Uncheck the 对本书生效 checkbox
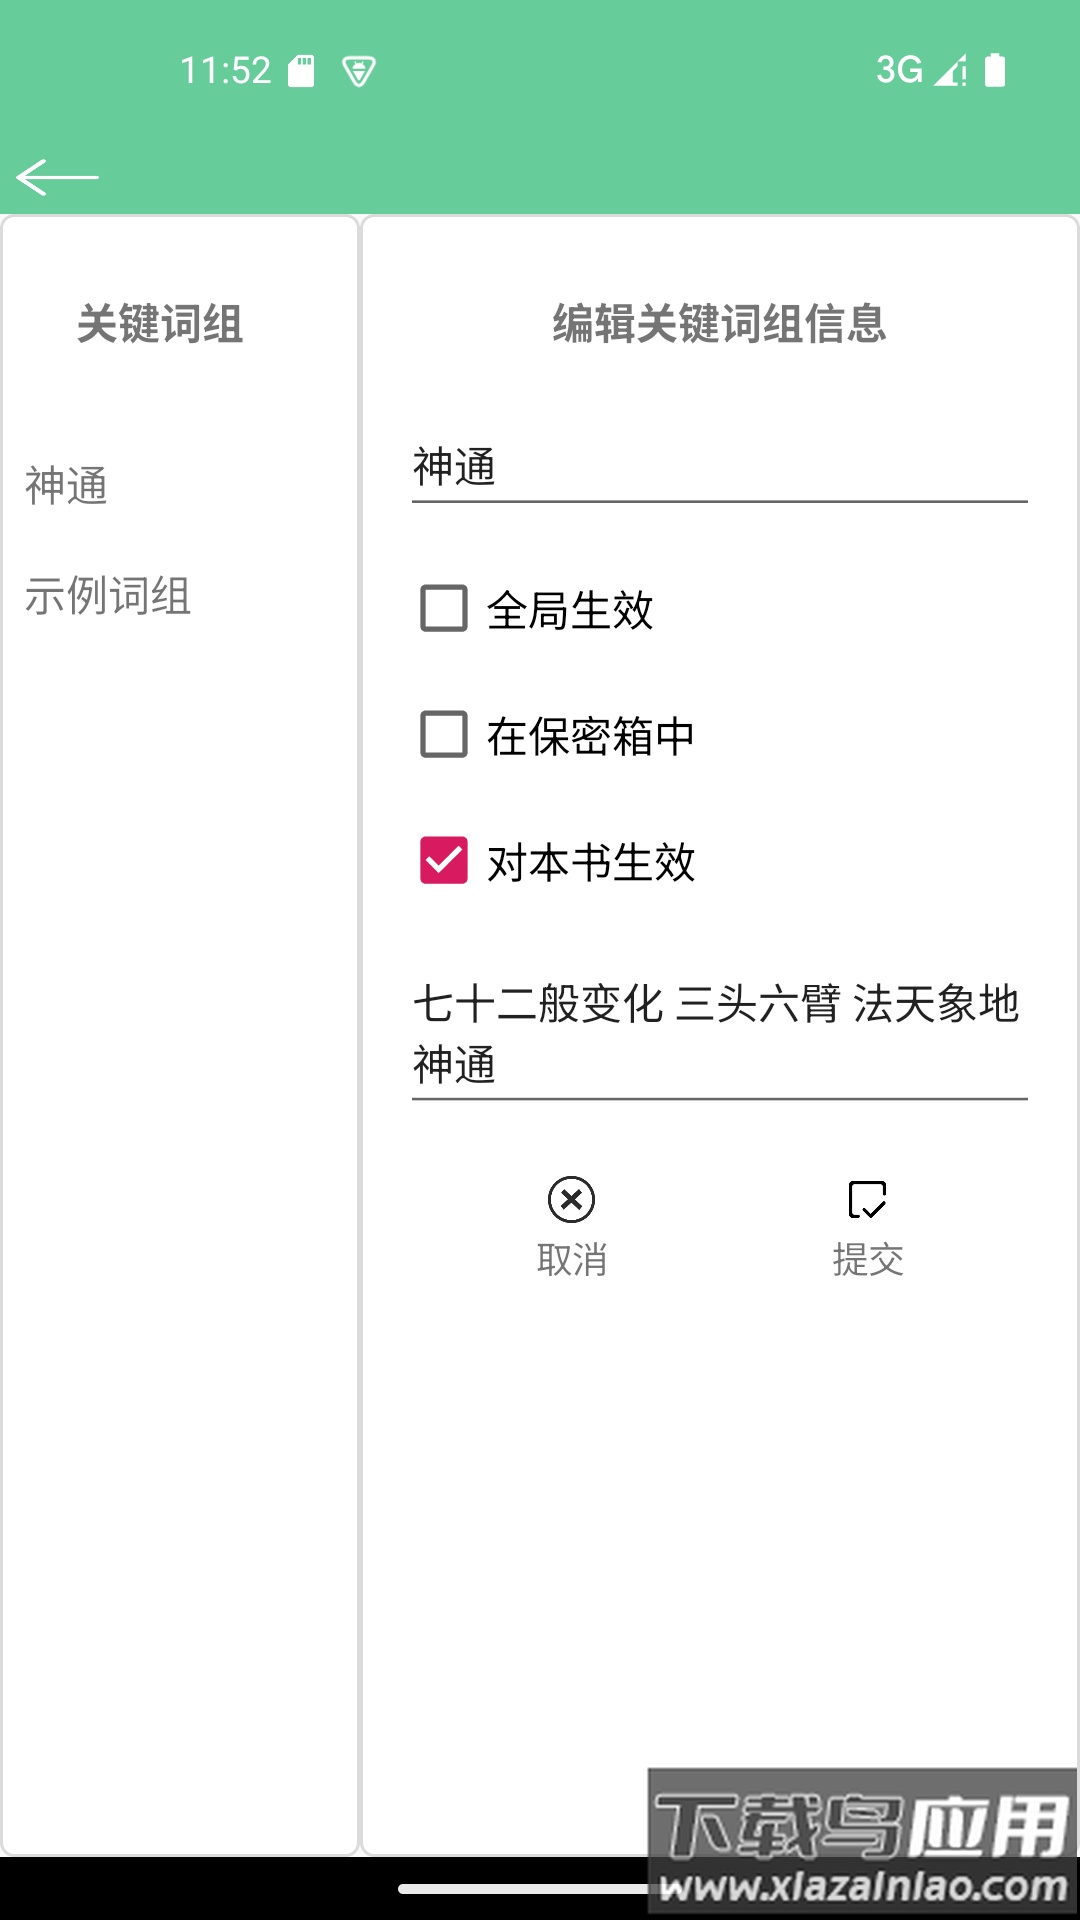The width and height of the screenshot is (1080, 1920). (444, 861)
